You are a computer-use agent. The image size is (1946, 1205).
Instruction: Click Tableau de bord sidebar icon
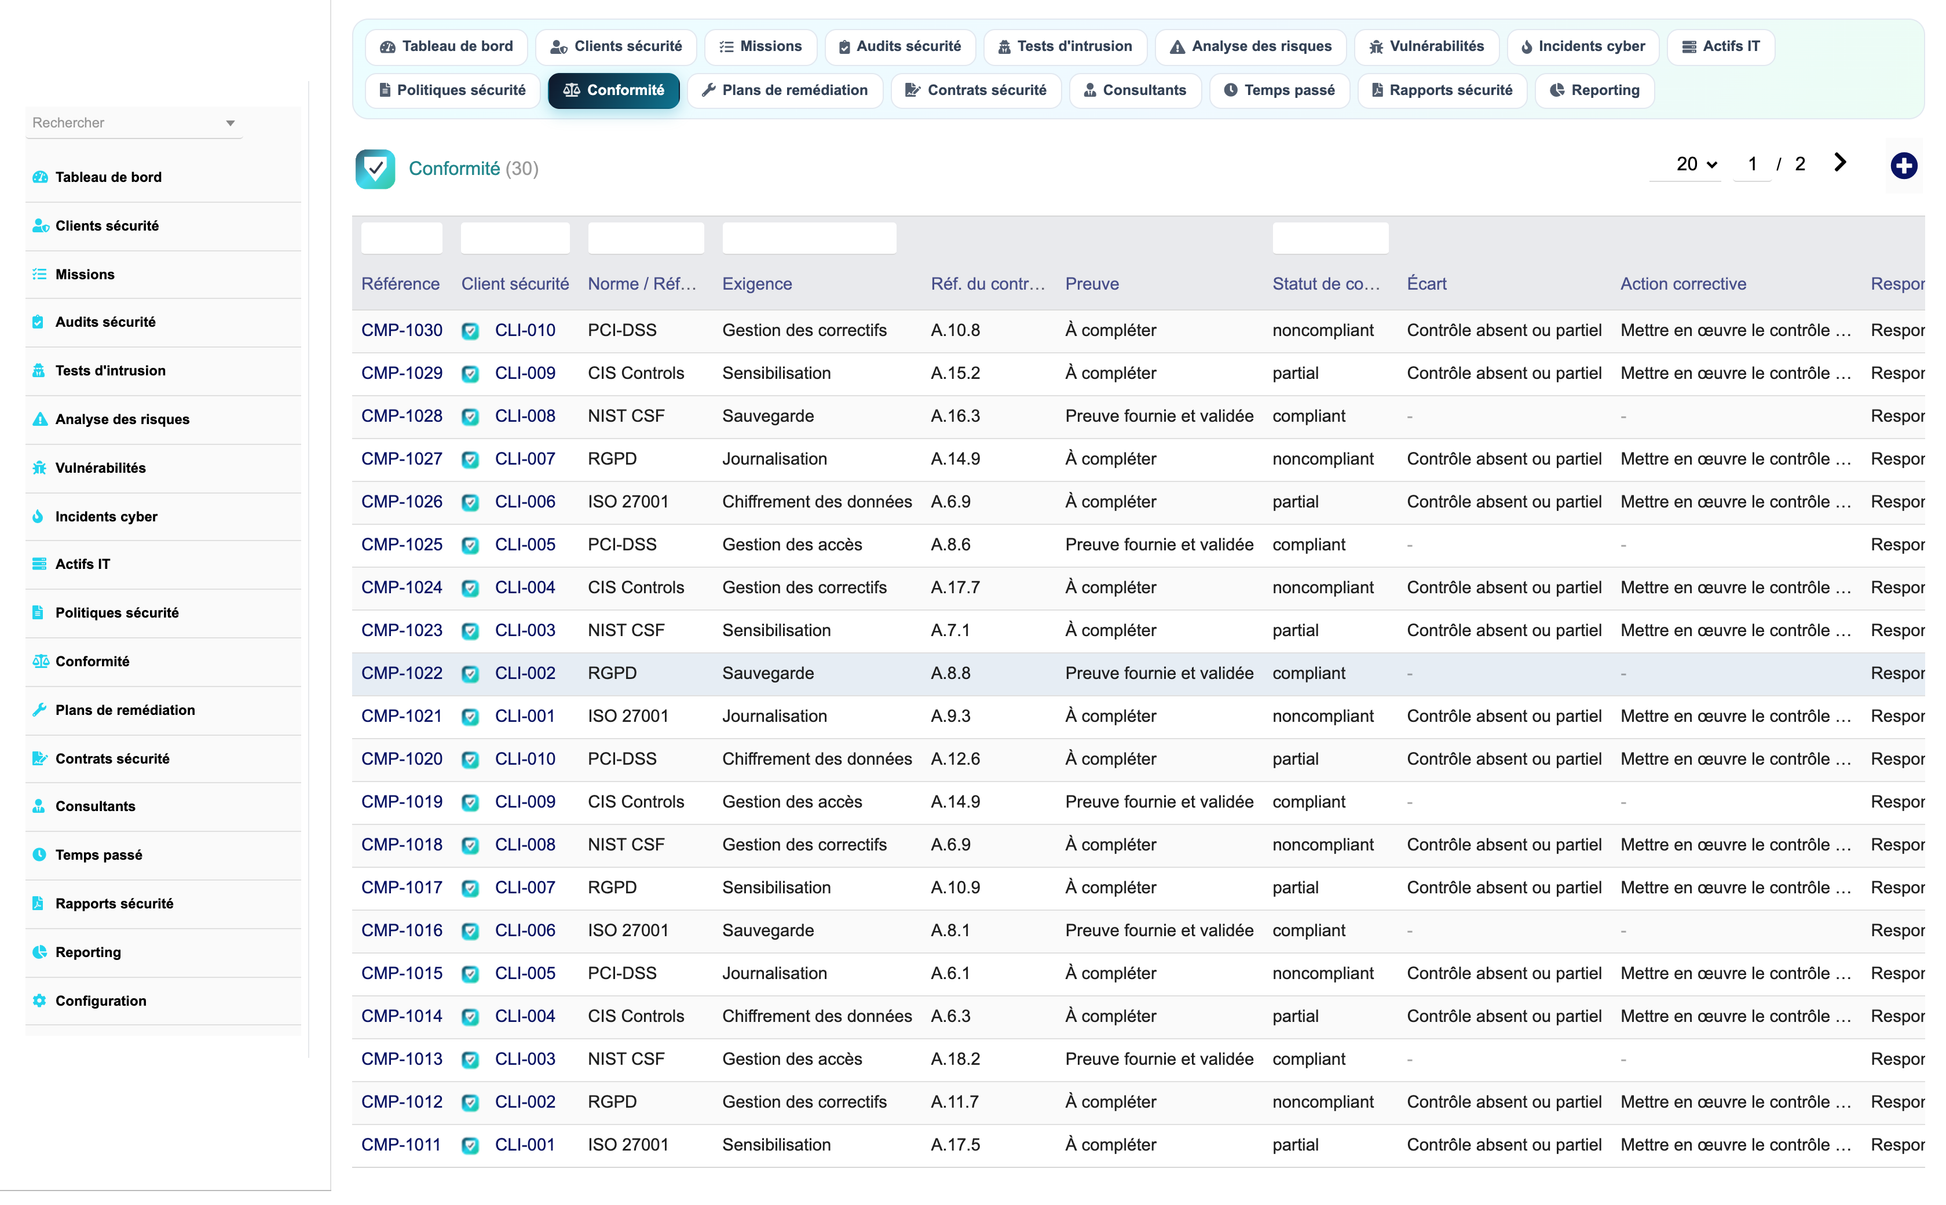pyautogui.click(x=40, y=177)
